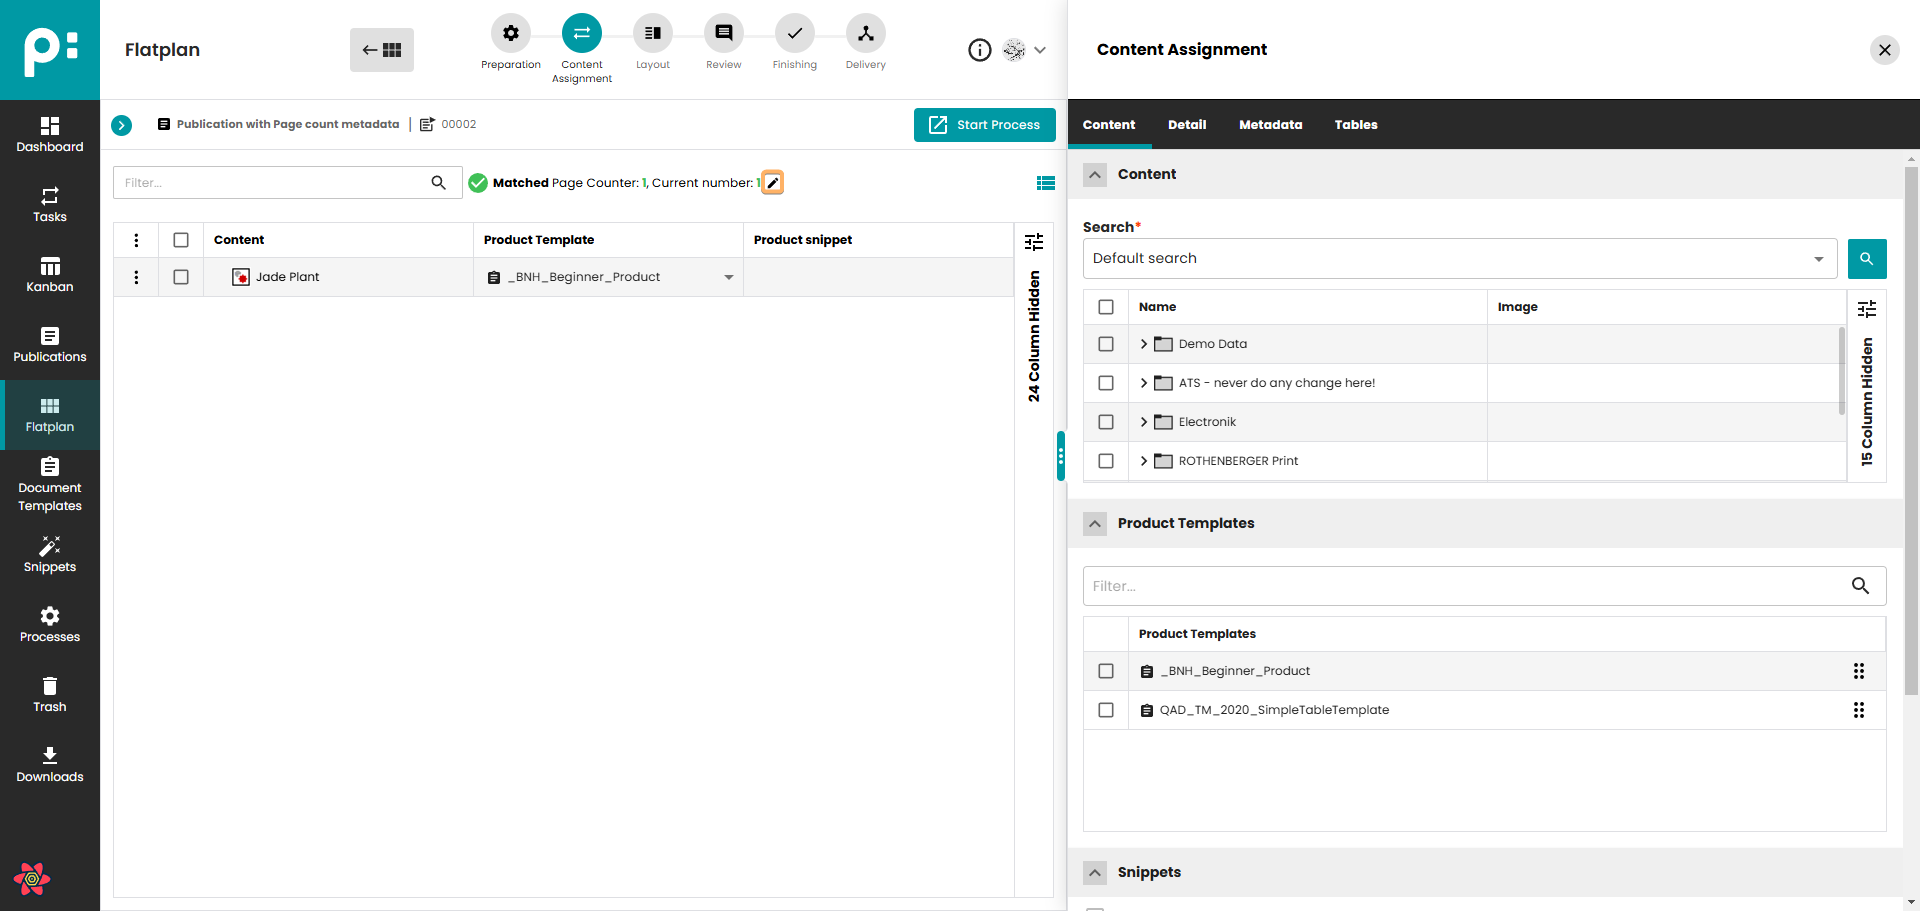Run the content search magnifier button

coord(1866,259)
